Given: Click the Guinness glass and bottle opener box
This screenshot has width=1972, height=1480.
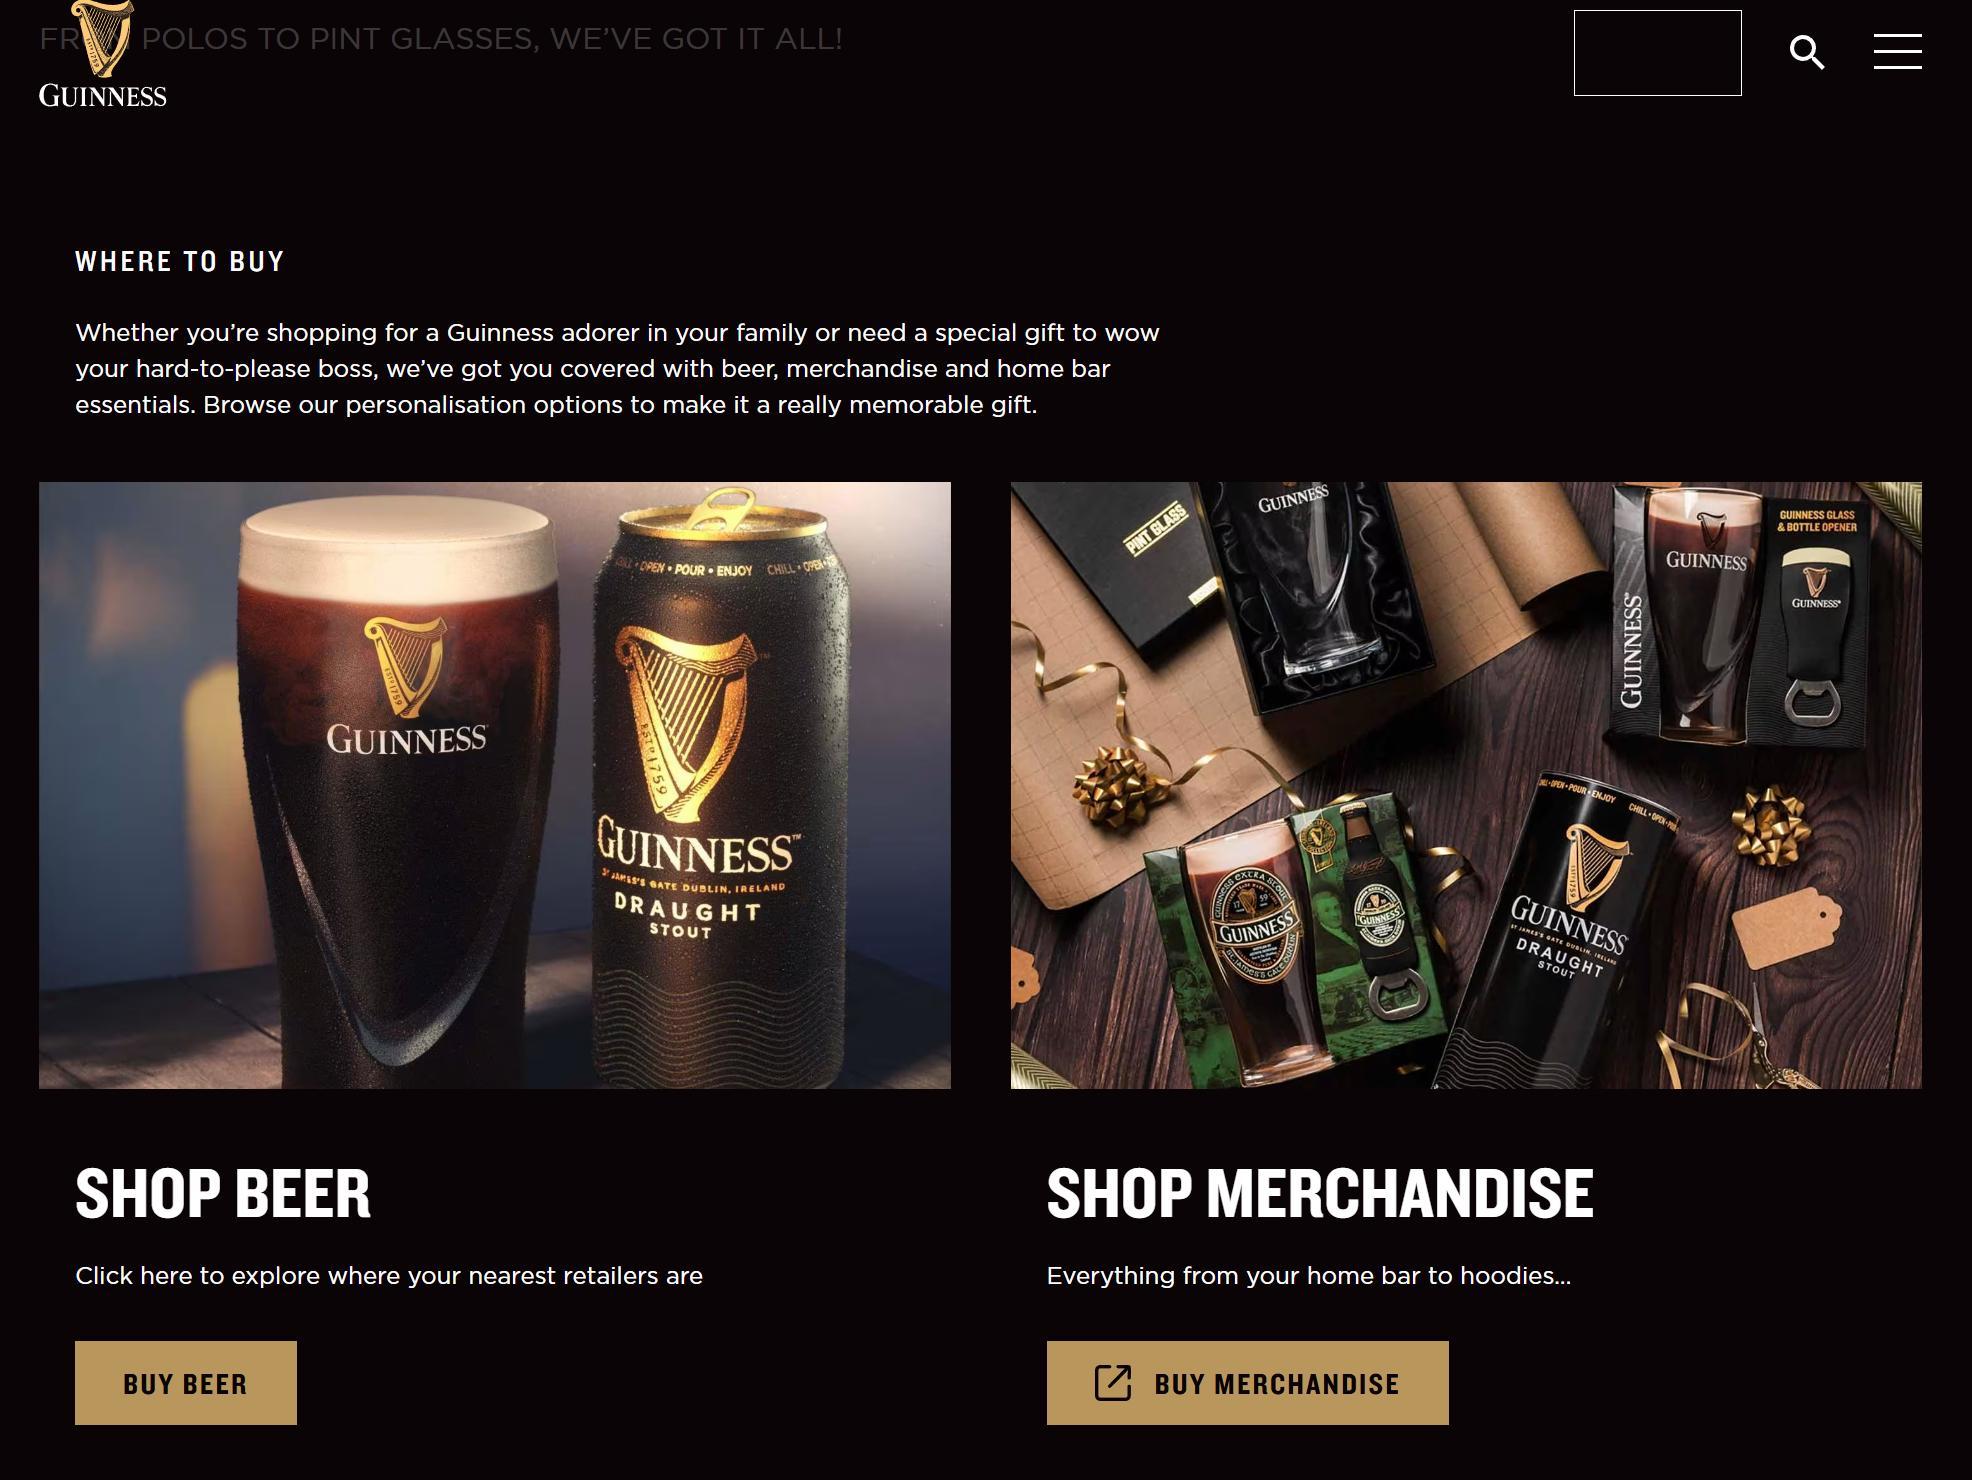Looking at the screenshot, I should tap(1740, 615).
